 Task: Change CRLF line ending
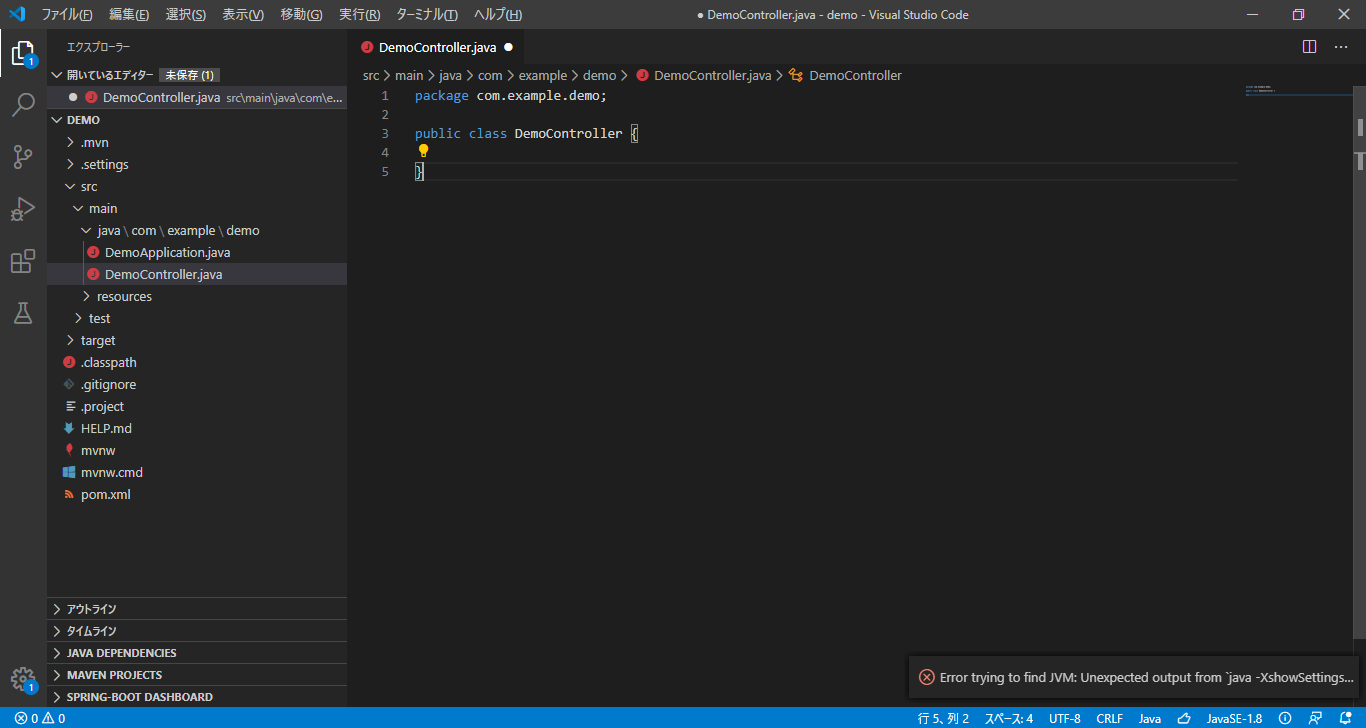pyautogui.click(x=1109, y=718)
